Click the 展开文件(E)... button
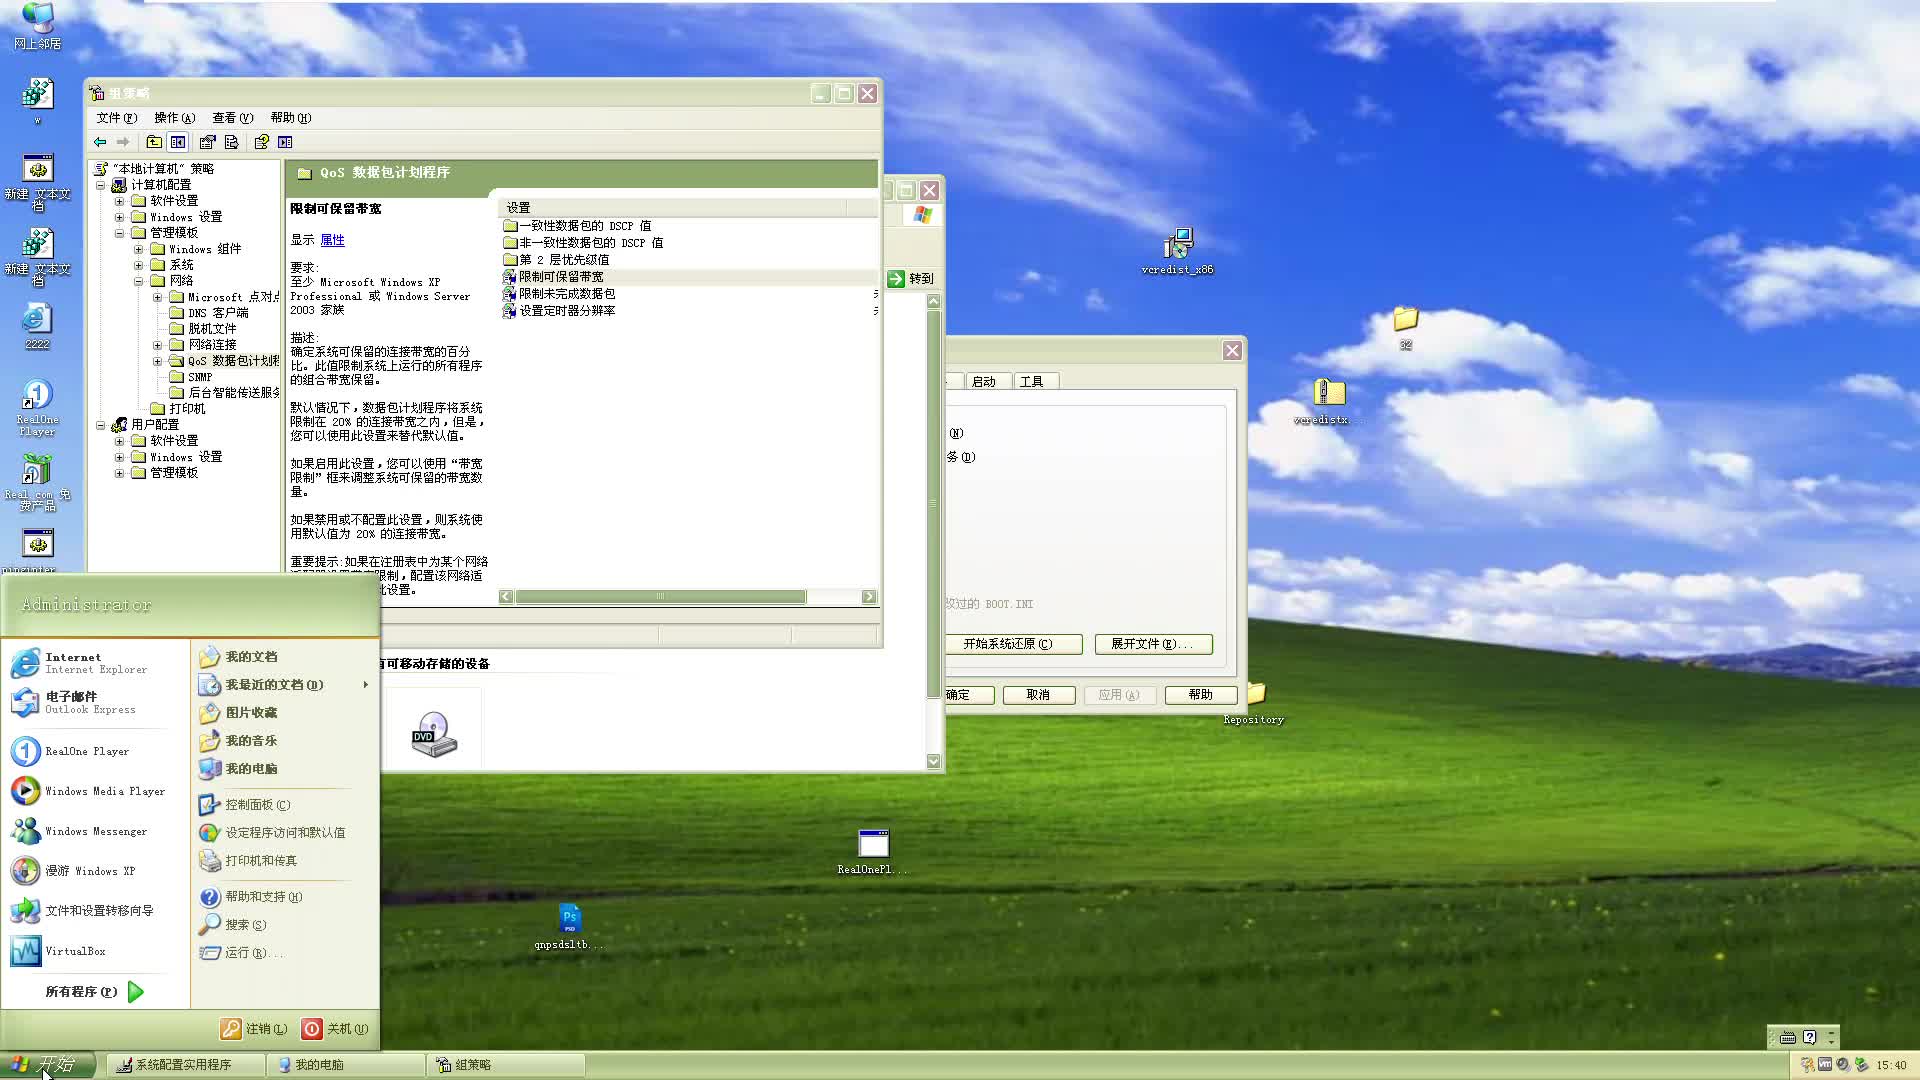 (x=1152, y=644)
